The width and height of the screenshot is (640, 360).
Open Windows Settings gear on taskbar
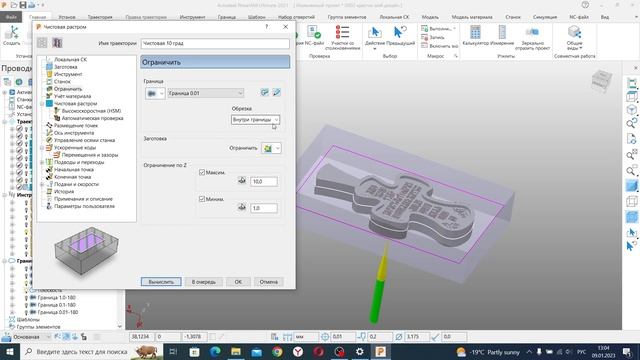(360, 351)
